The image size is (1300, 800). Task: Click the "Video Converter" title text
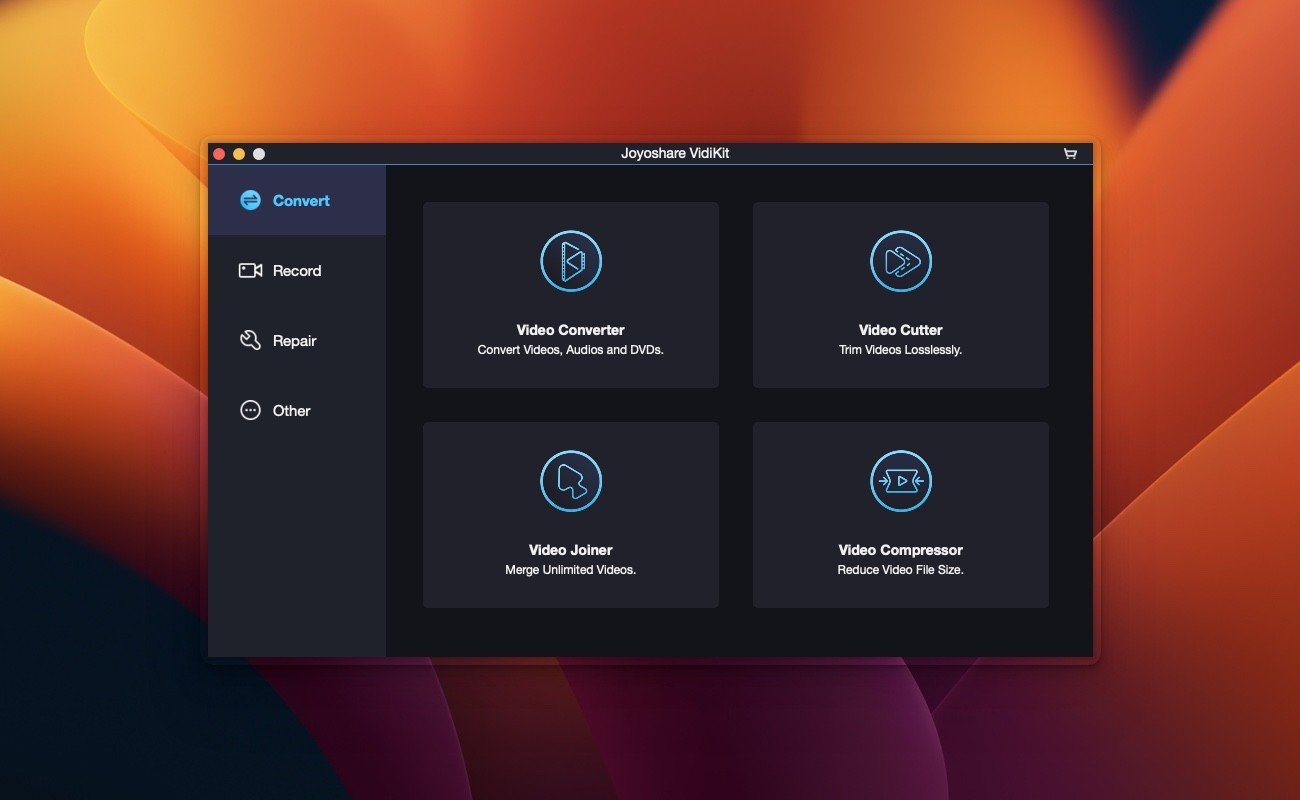pos(571,330)
